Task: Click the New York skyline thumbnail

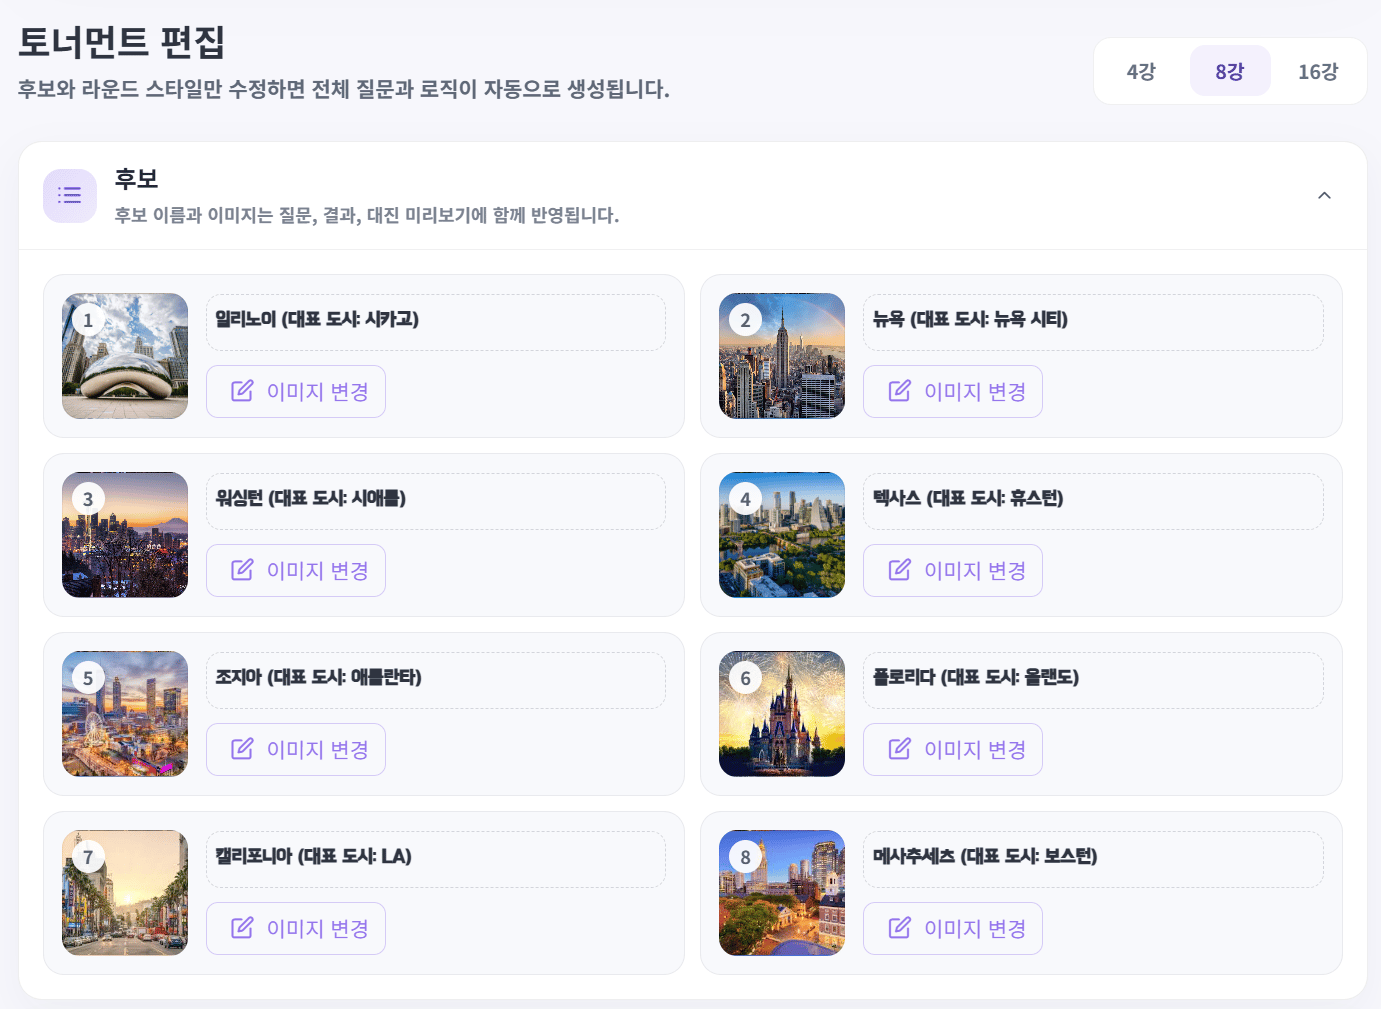Action: click(x=782, y=356)
